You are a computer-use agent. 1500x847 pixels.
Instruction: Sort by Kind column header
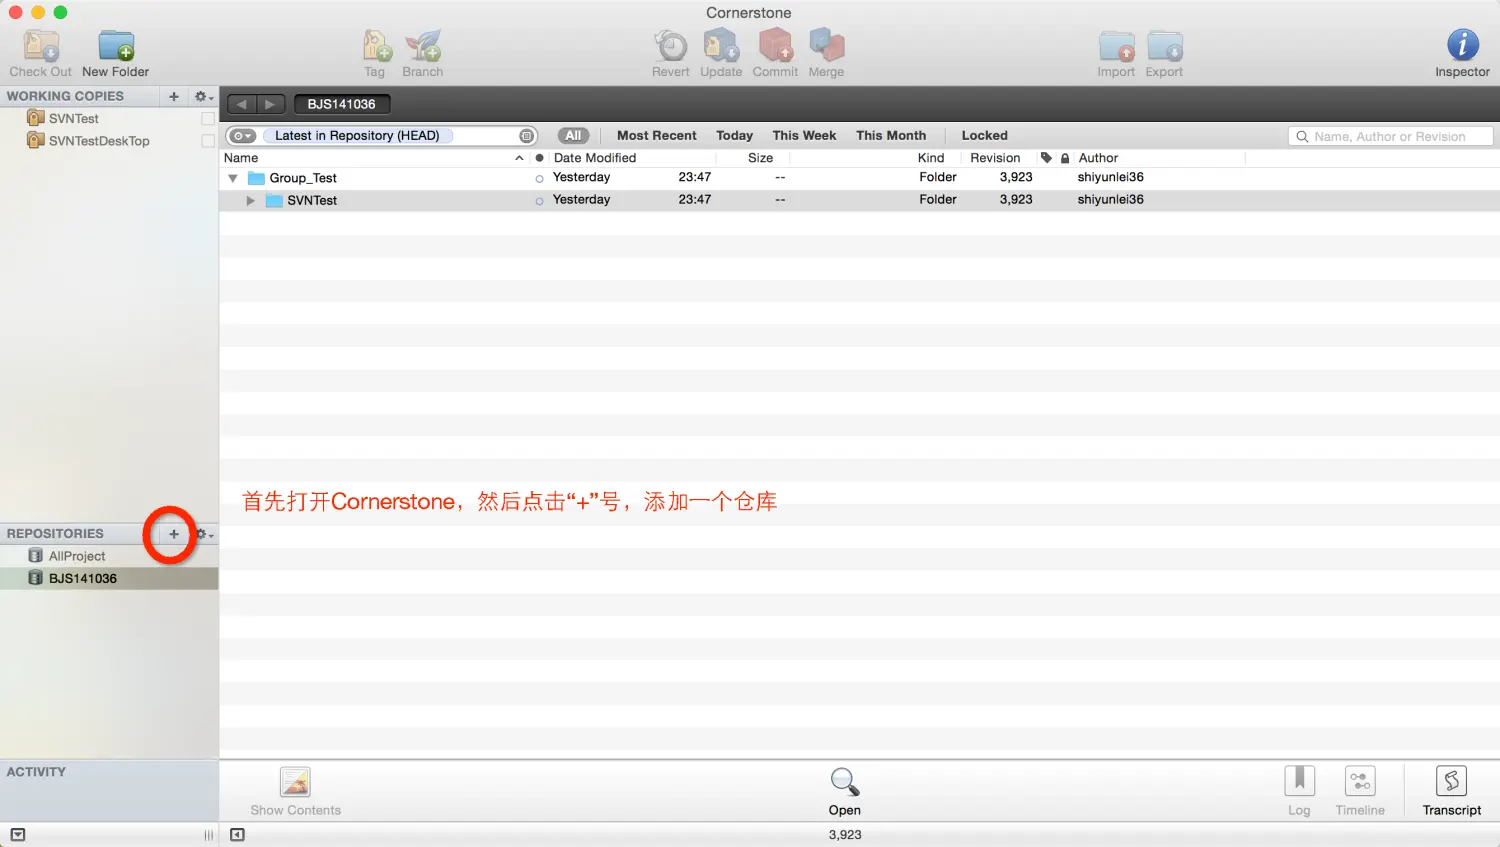click(931, 158)
